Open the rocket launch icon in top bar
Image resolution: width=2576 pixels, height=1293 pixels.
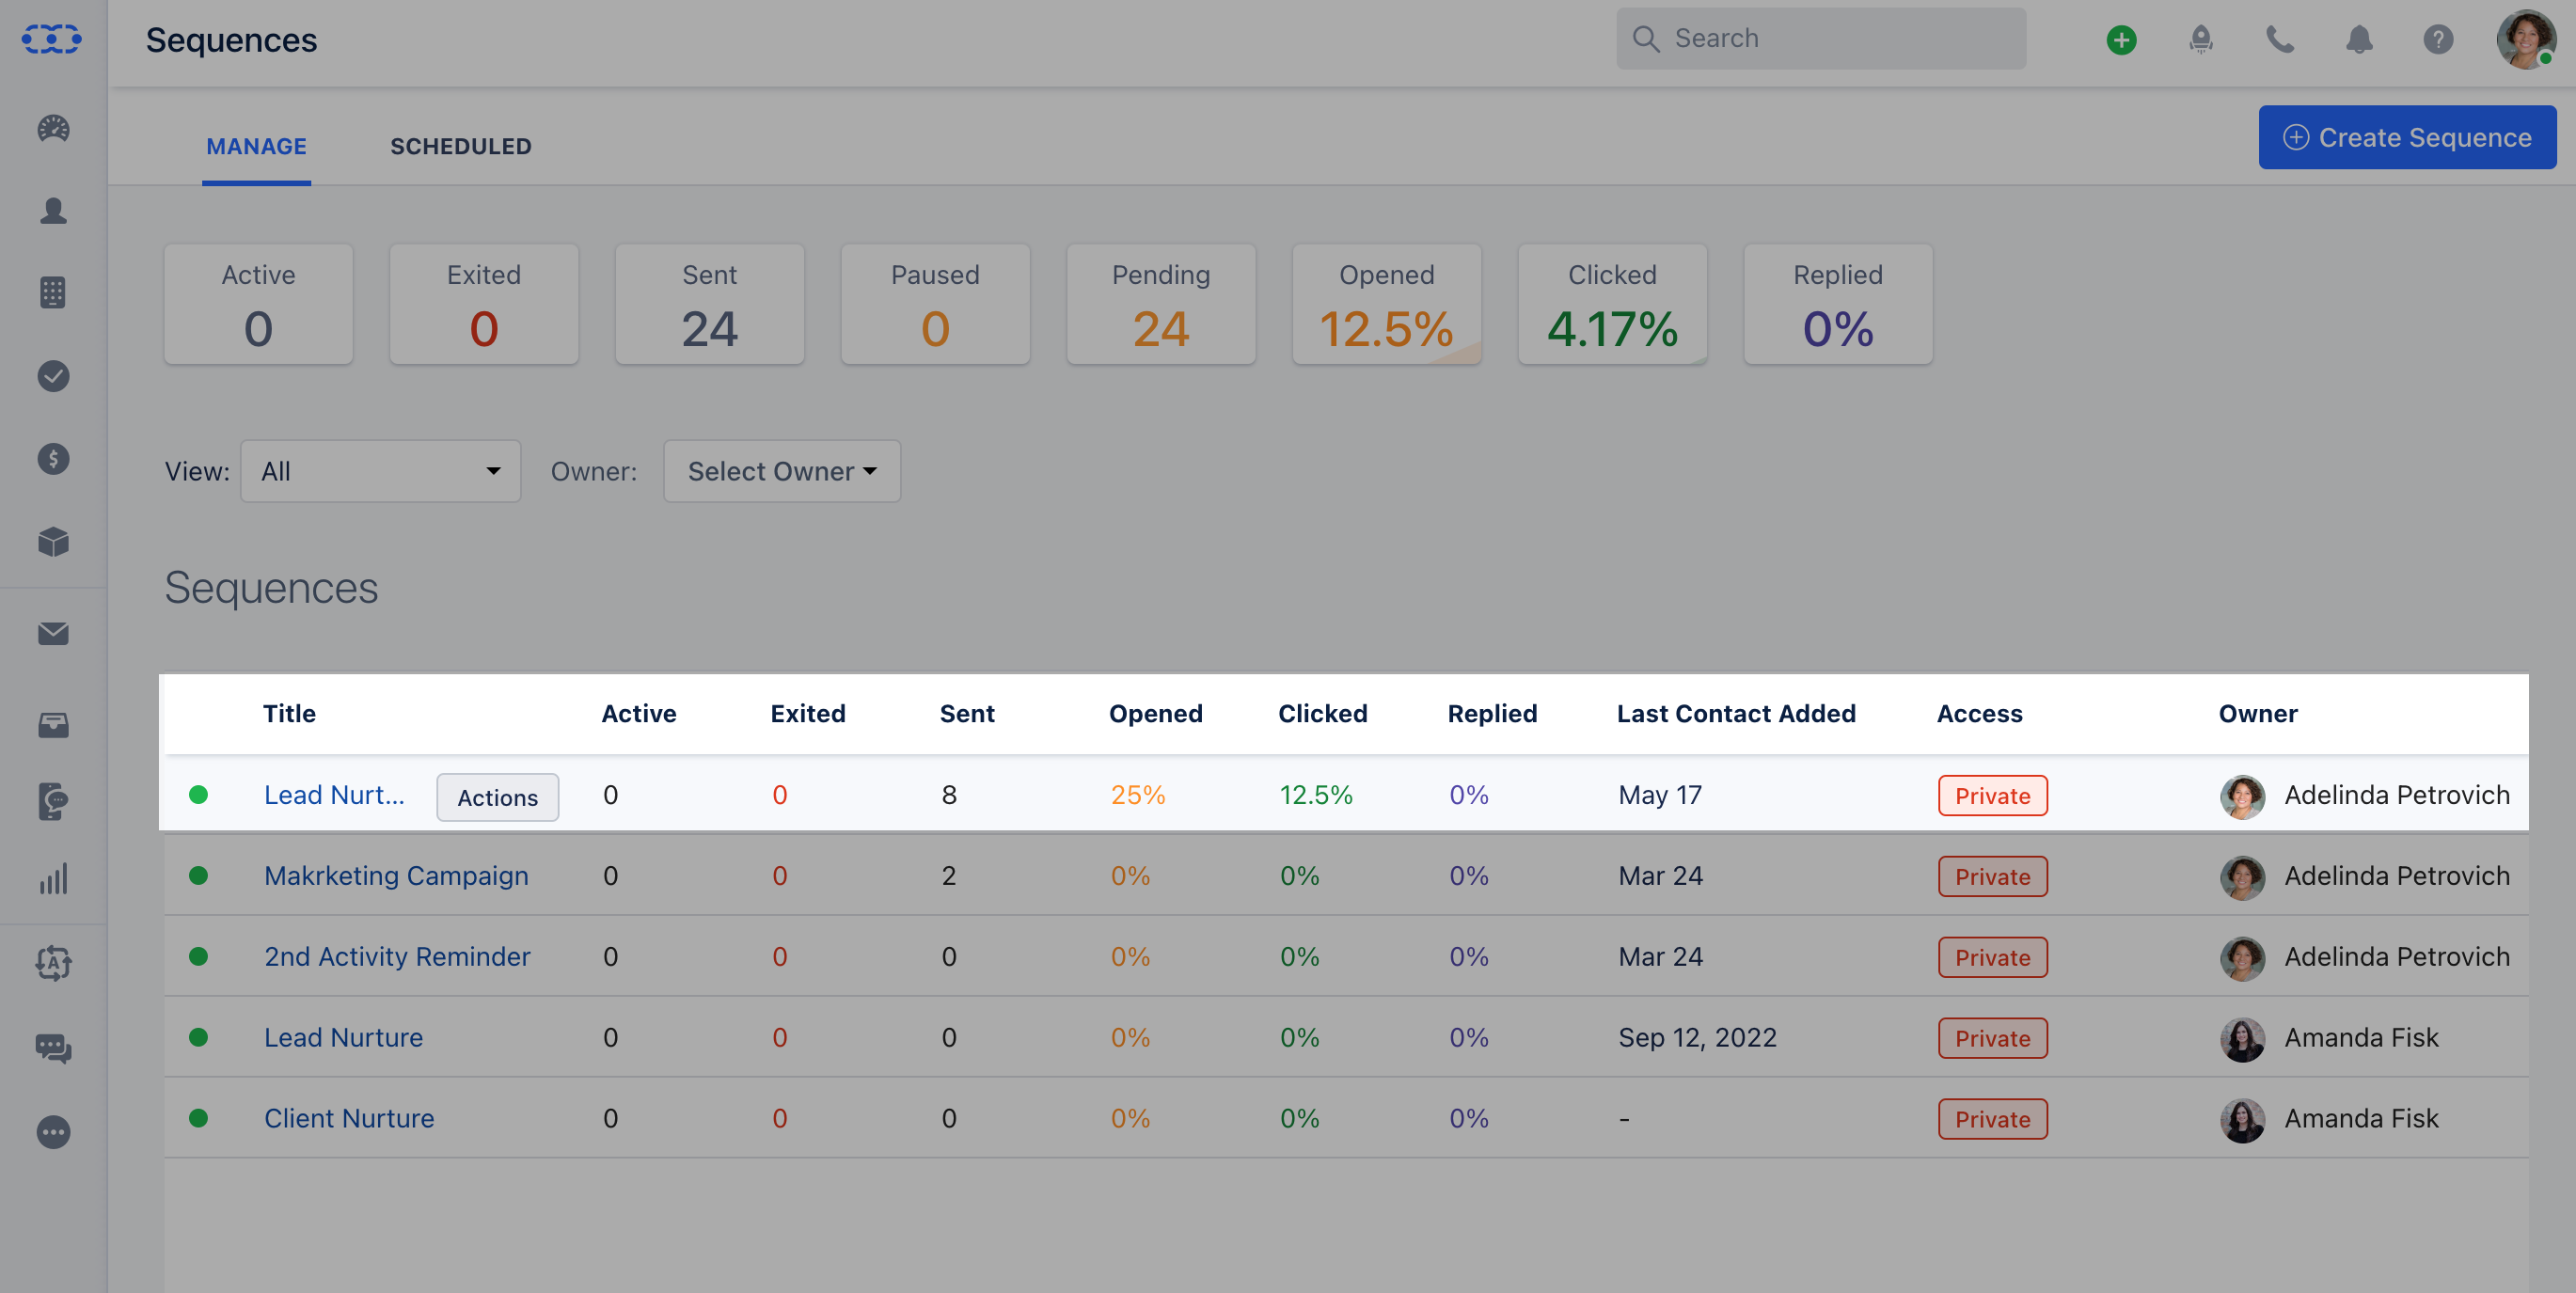2200,40
